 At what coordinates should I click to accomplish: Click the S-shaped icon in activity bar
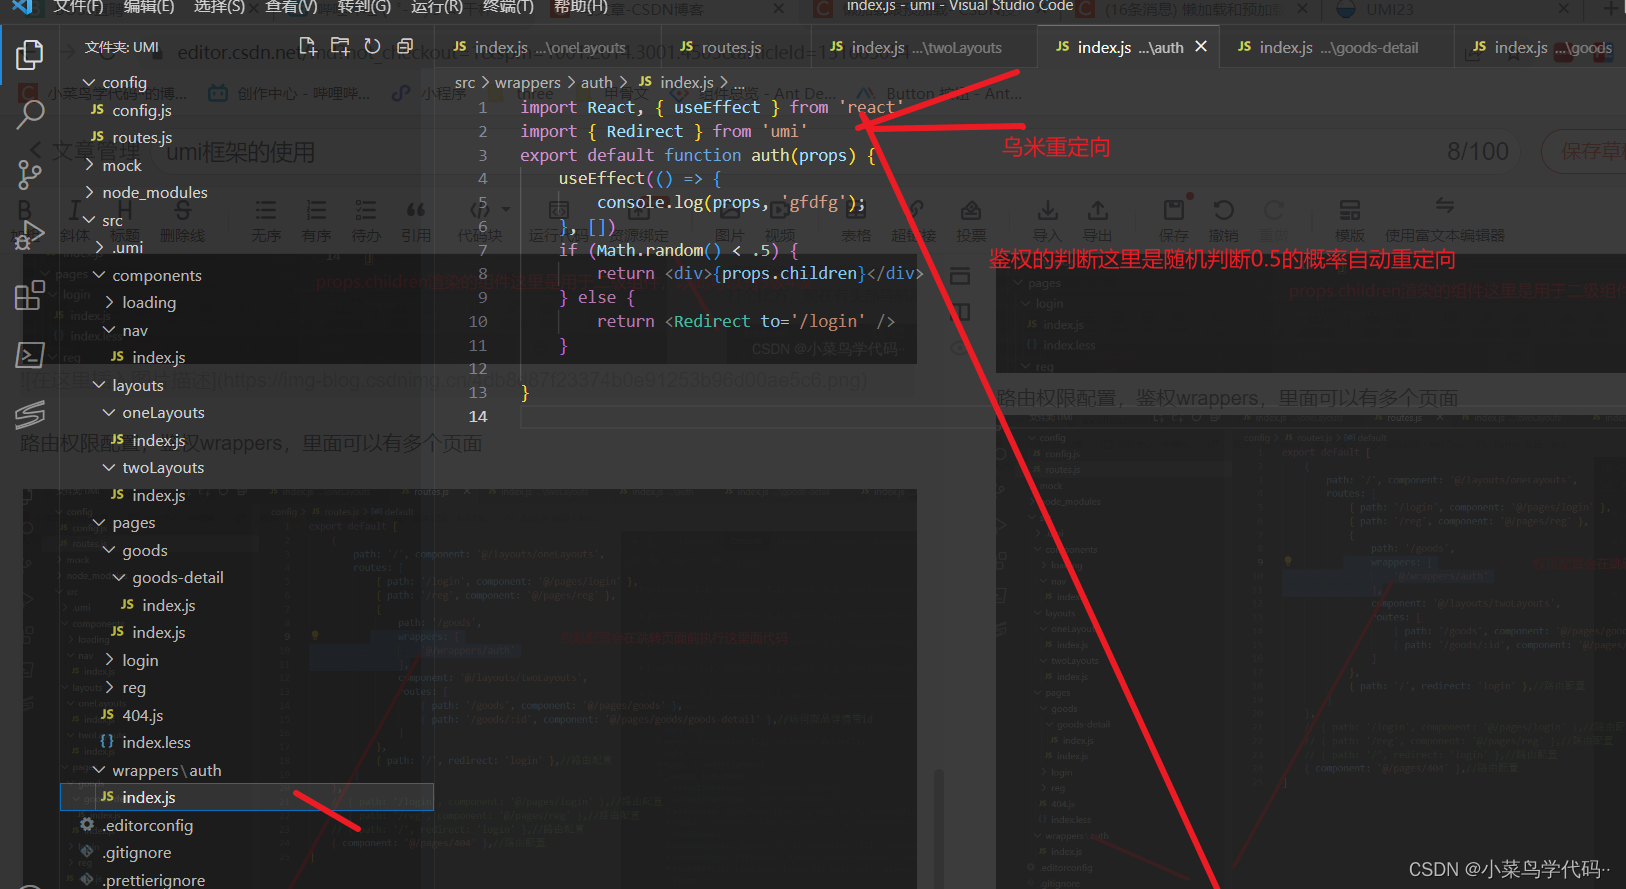[x=30, y=414]
